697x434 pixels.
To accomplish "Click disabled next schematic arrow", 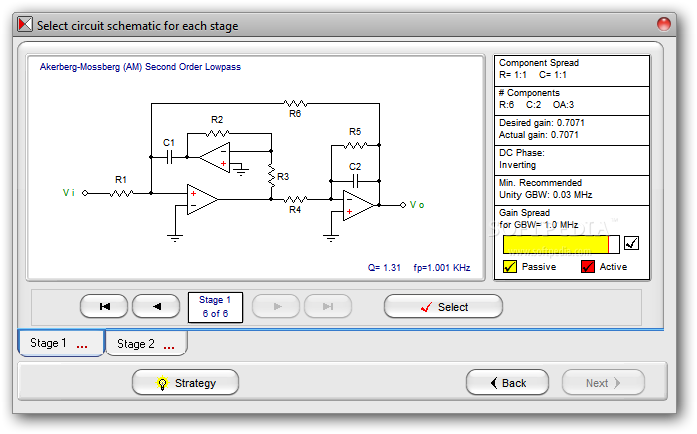I will click(x=276, y=306).
